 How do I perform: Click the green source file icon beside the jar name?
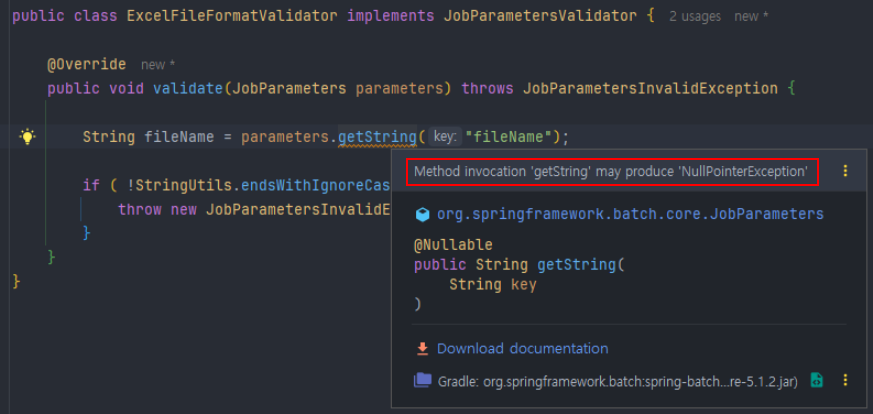(817, 381)
